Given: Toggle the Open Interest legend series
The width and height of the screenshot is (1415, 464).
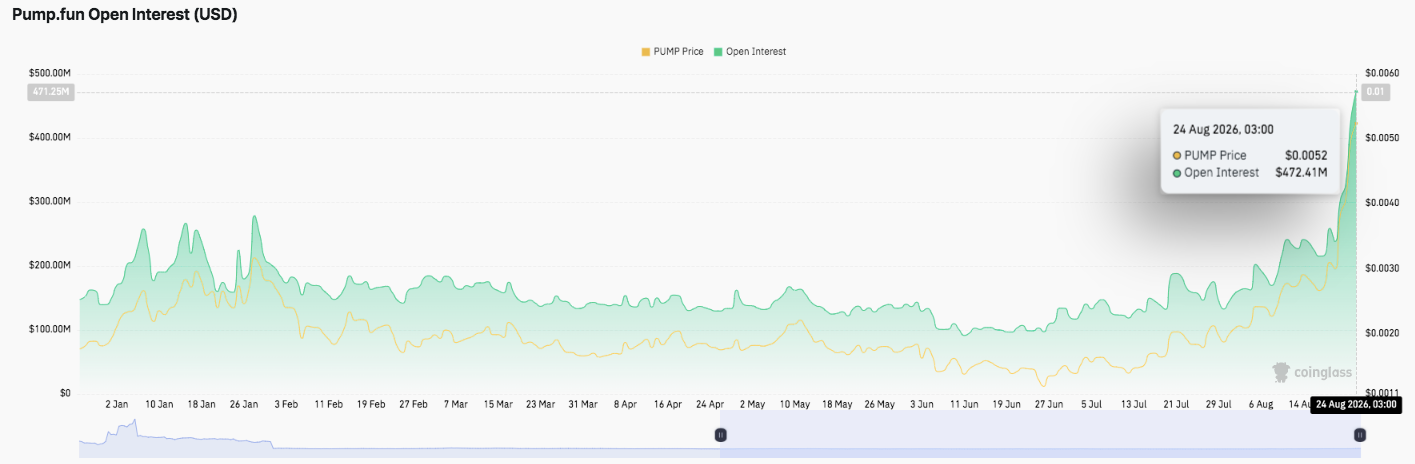Looking at the screenshot, I should (x=749, y=51).
